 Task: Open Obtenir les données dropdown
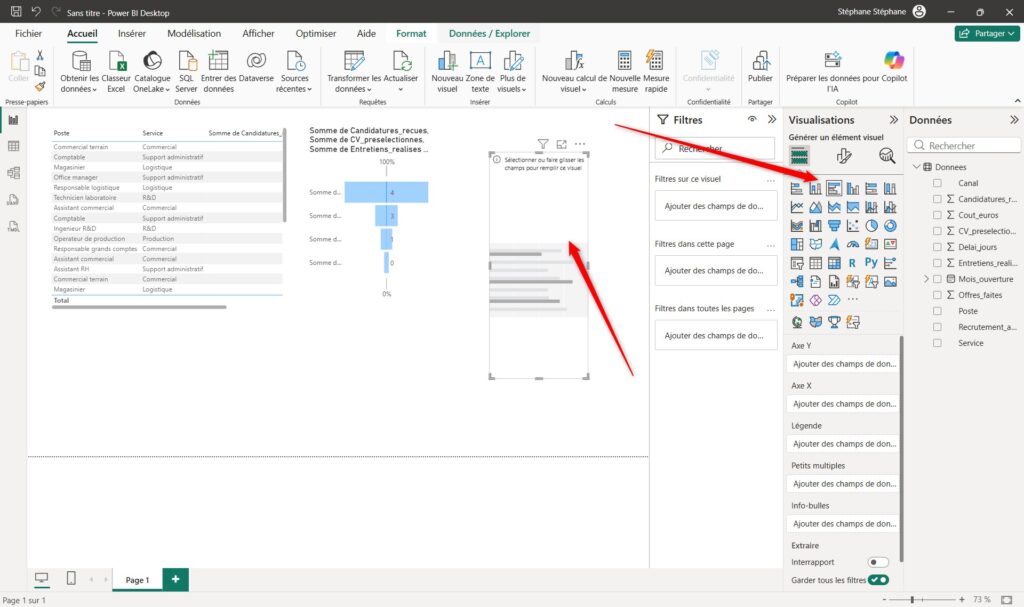click(x=79, y=72)
